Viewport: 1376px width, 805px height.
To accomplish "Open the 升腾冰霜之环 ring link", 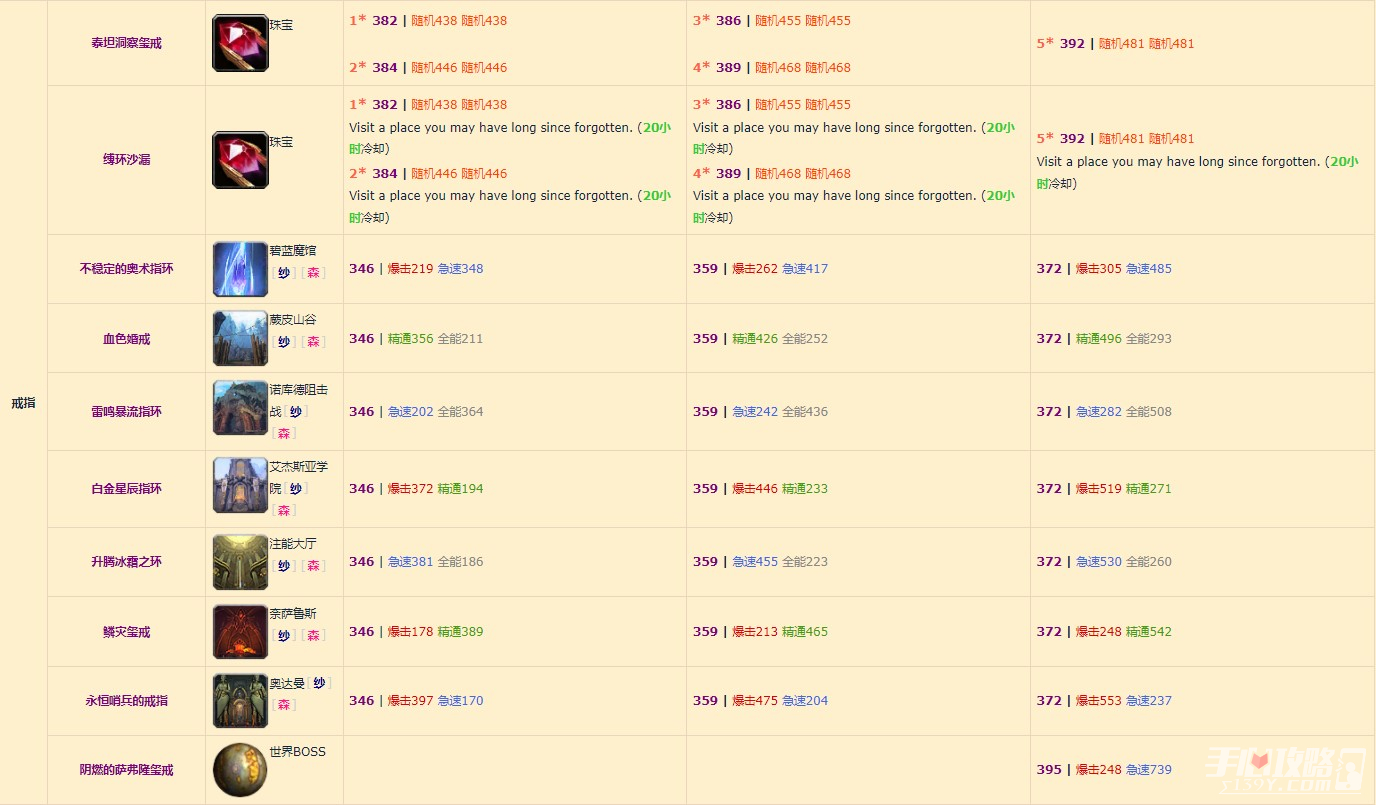I will (126, 561).
